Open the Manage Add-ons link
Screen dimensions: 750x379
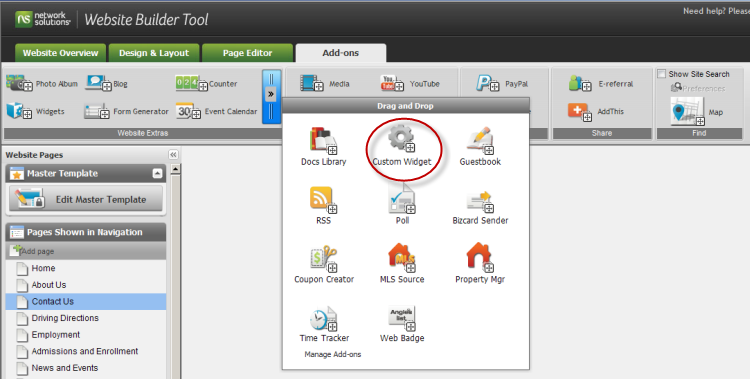(x=333, y=354)
